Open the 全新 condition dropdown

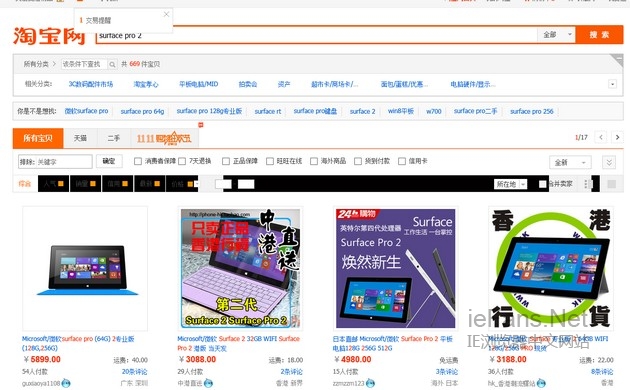pyautogui.click(x=570, y=162)
